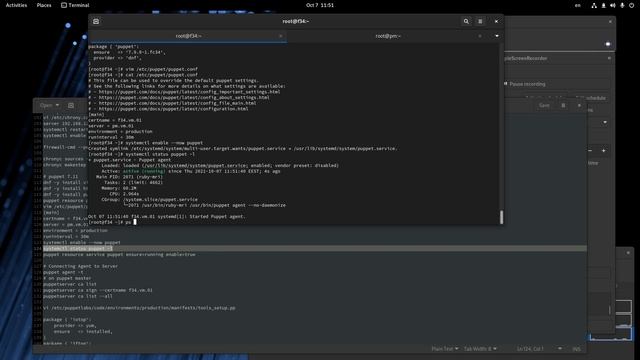Switch to the root@f34 terminal tab

(x=188, y=36)
